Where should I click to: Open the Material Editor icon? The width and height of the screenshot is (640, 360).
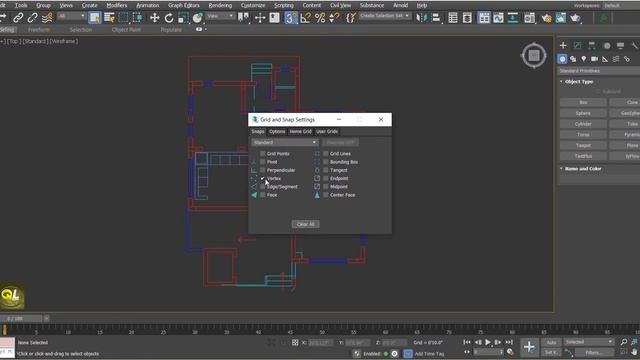[529, 18]
